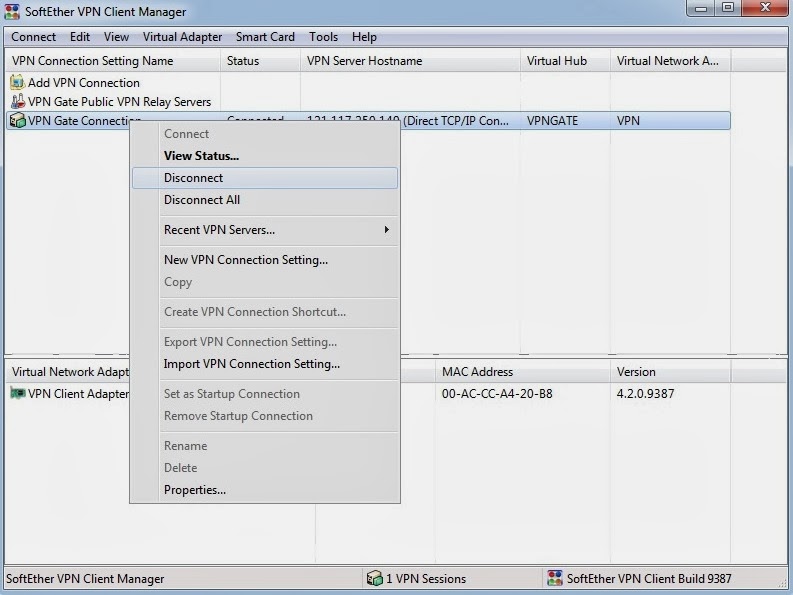Open the Tools menu
This screenshot has width=793, height=595.
pos(323,37)
